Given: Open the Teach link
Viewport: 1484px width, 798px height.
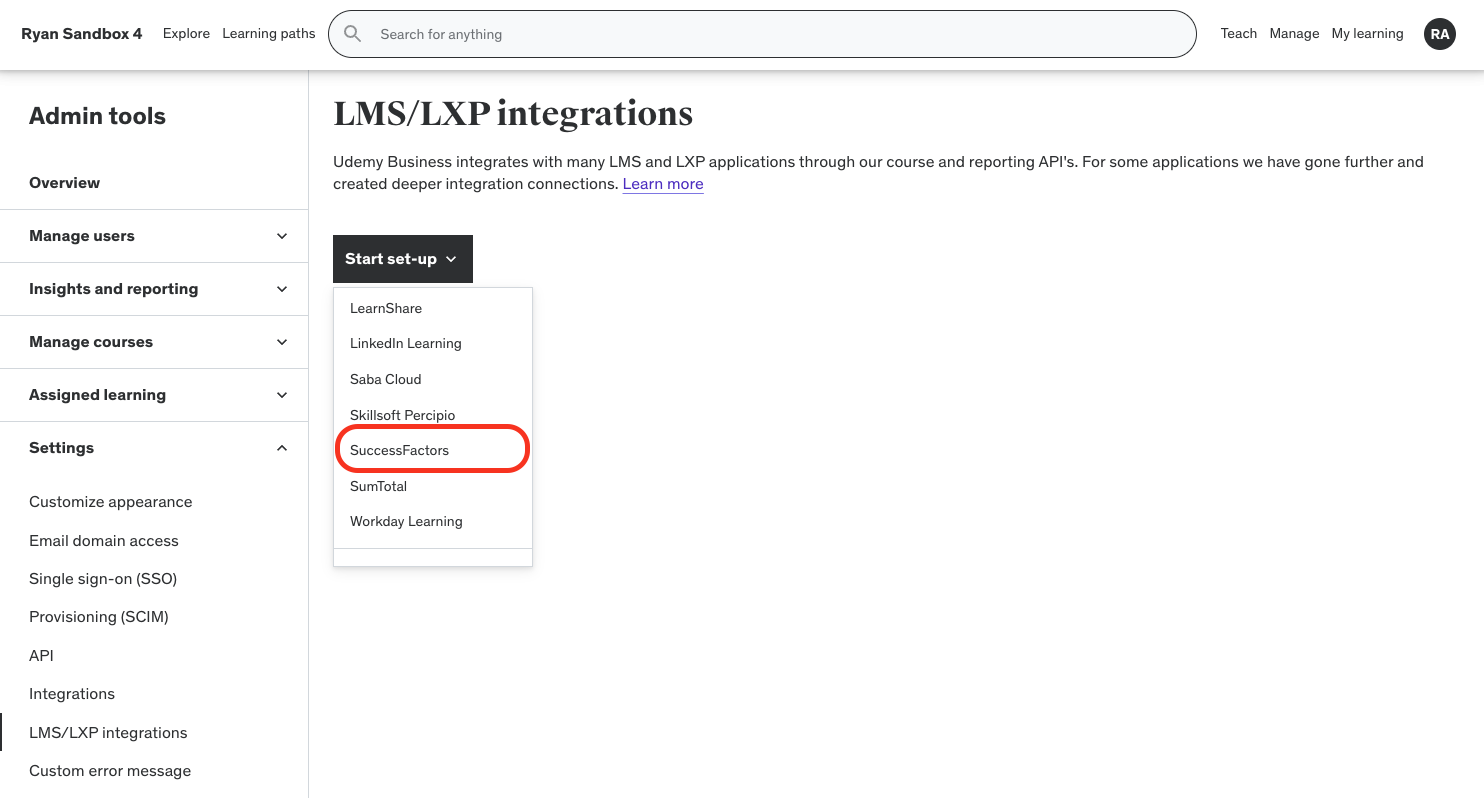Looking at the screenshot, I should 1238,34.
